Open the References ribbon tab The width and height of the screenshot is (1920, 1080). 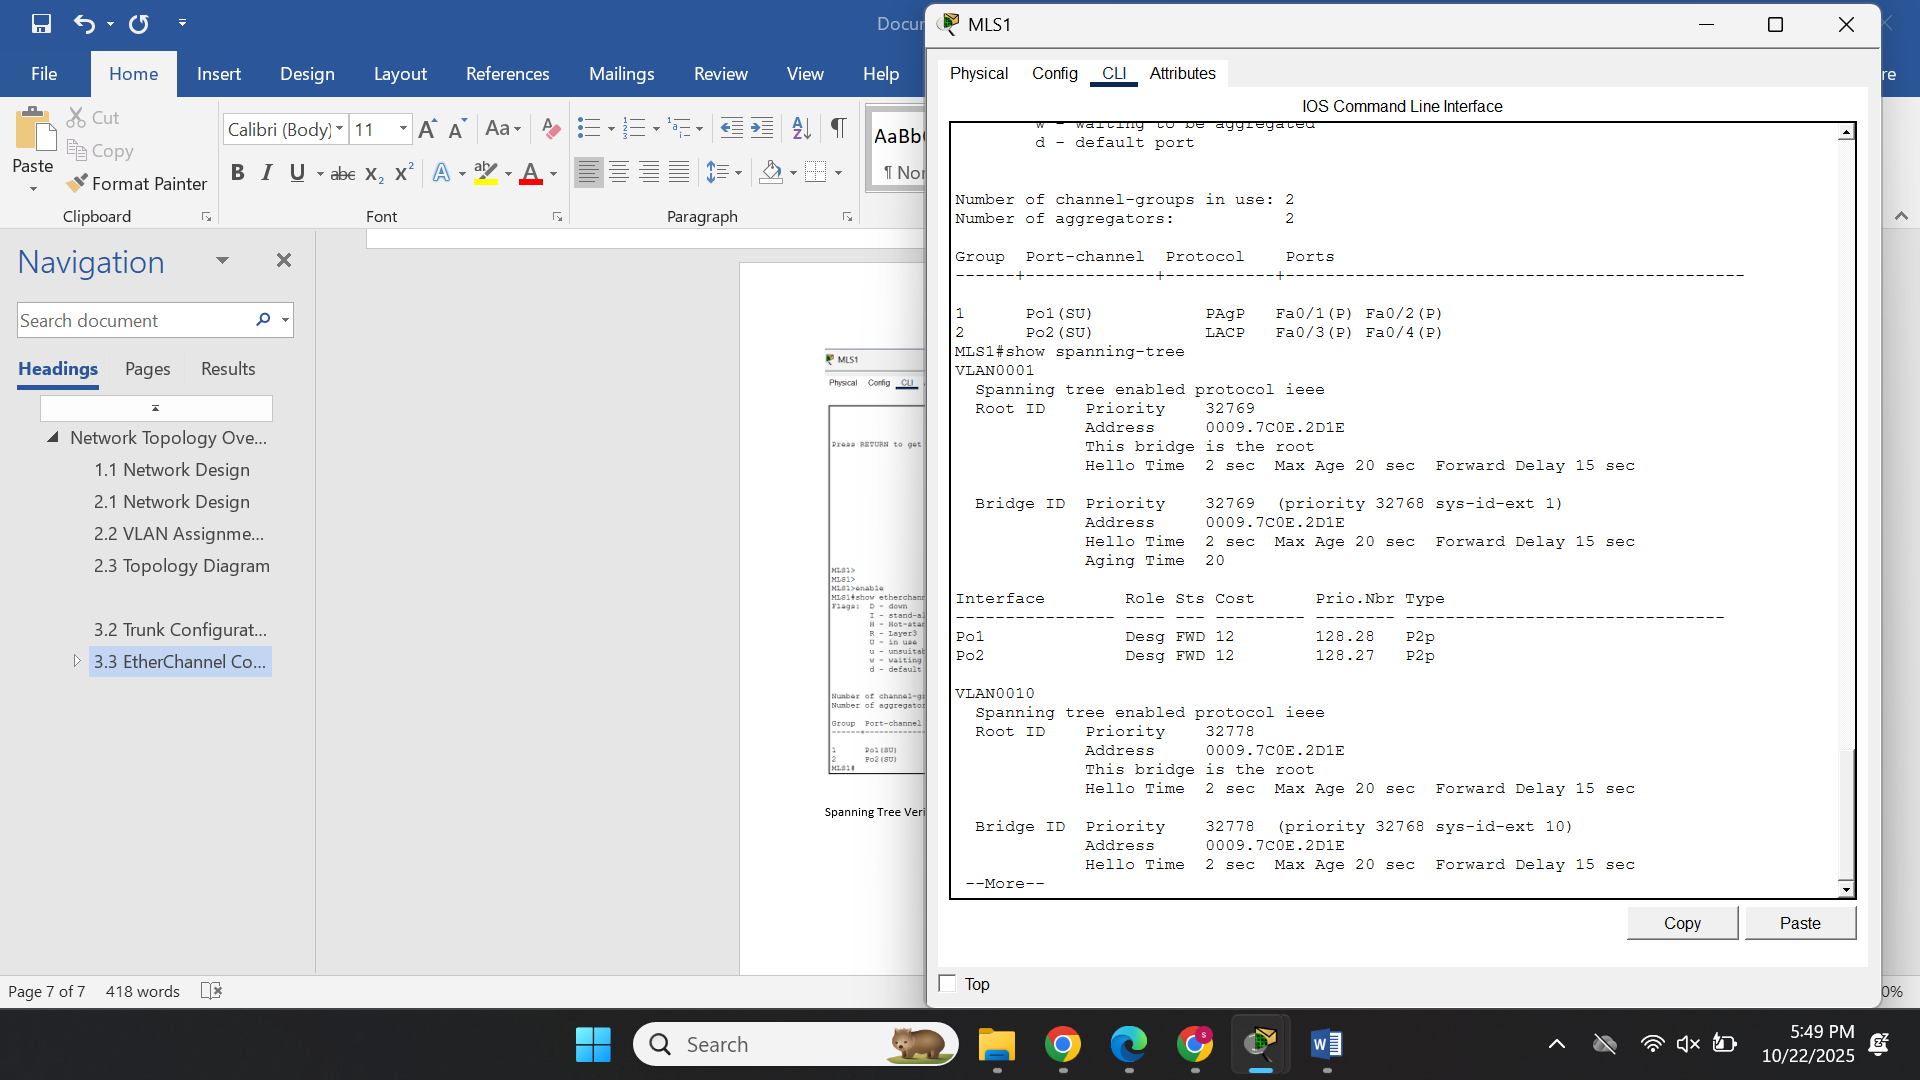pyautogui.click(x=507, y=74)
